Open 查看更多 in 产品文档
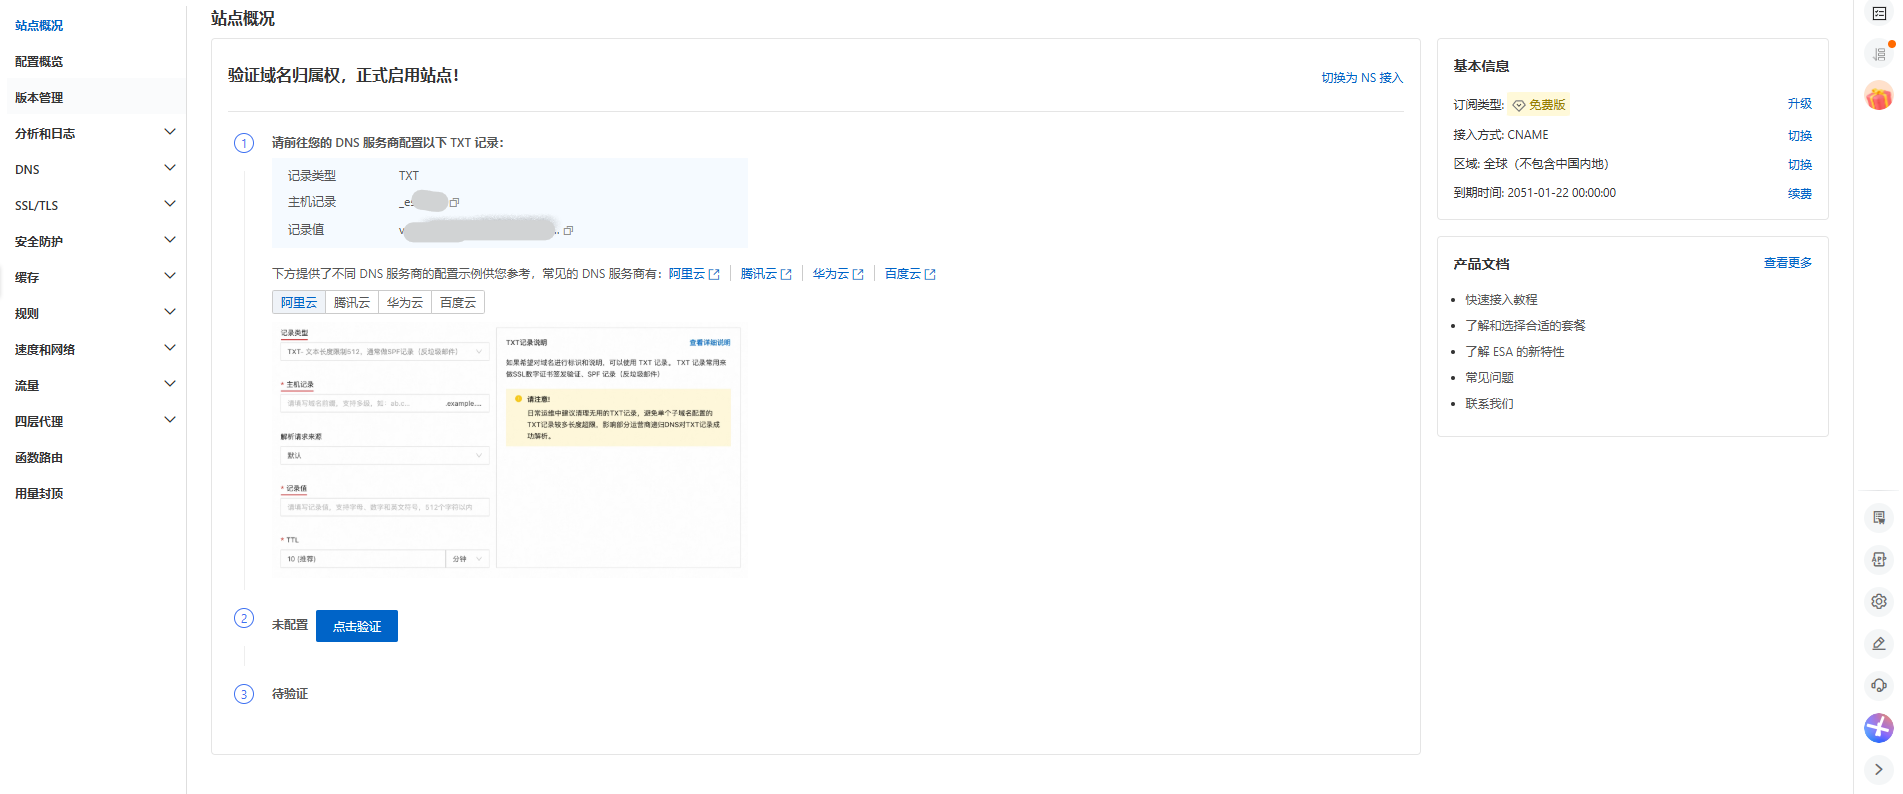1903x794 pixels. pyautogui.click(x=1788, y=263)
